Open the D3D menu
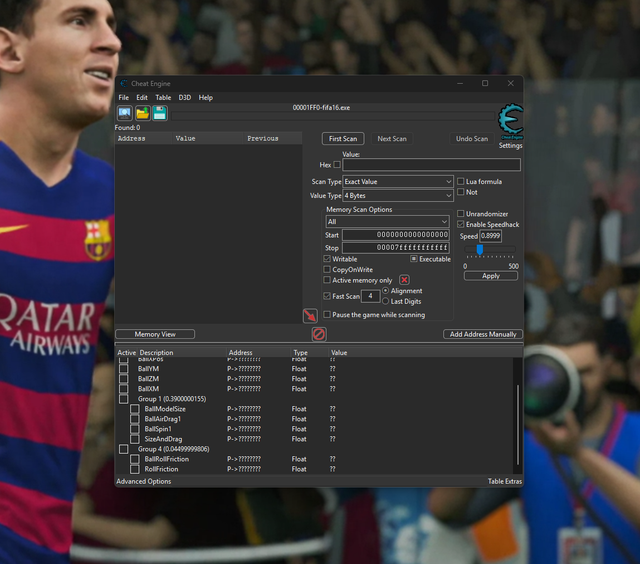 click(x=185, y=98)
